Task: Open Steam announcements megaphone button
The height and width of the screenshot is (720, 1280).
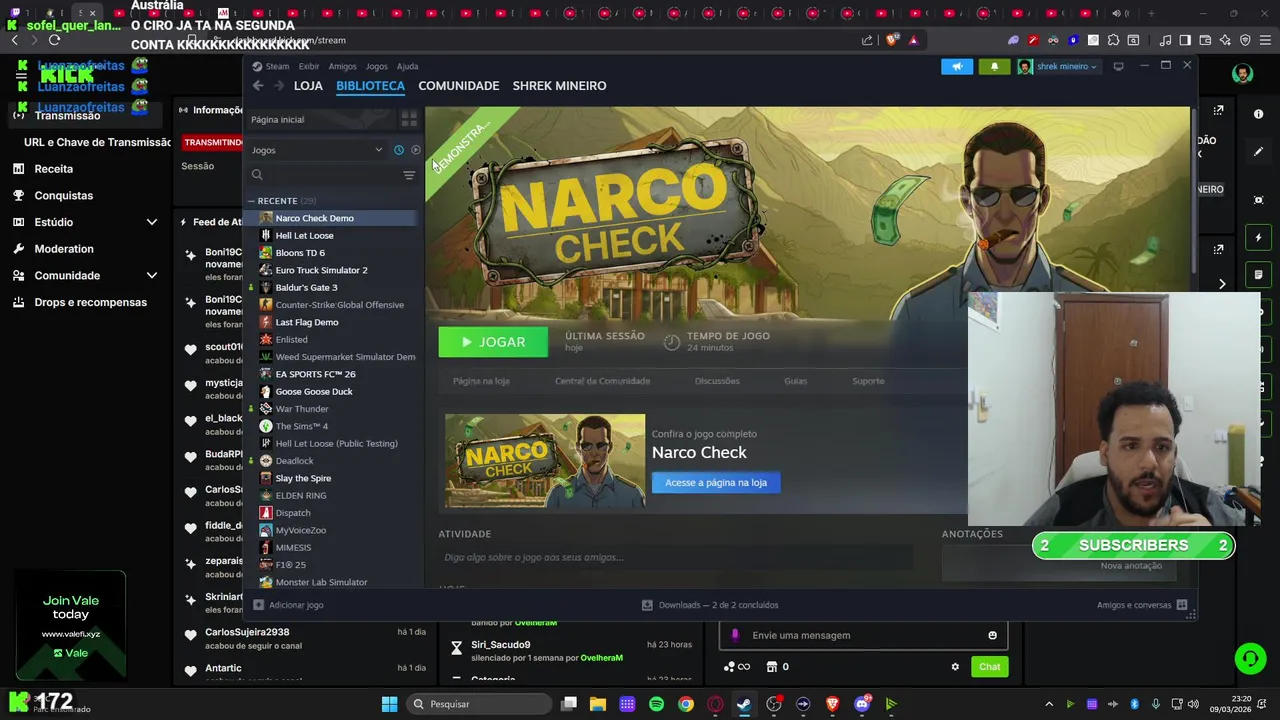Action: 957,66
